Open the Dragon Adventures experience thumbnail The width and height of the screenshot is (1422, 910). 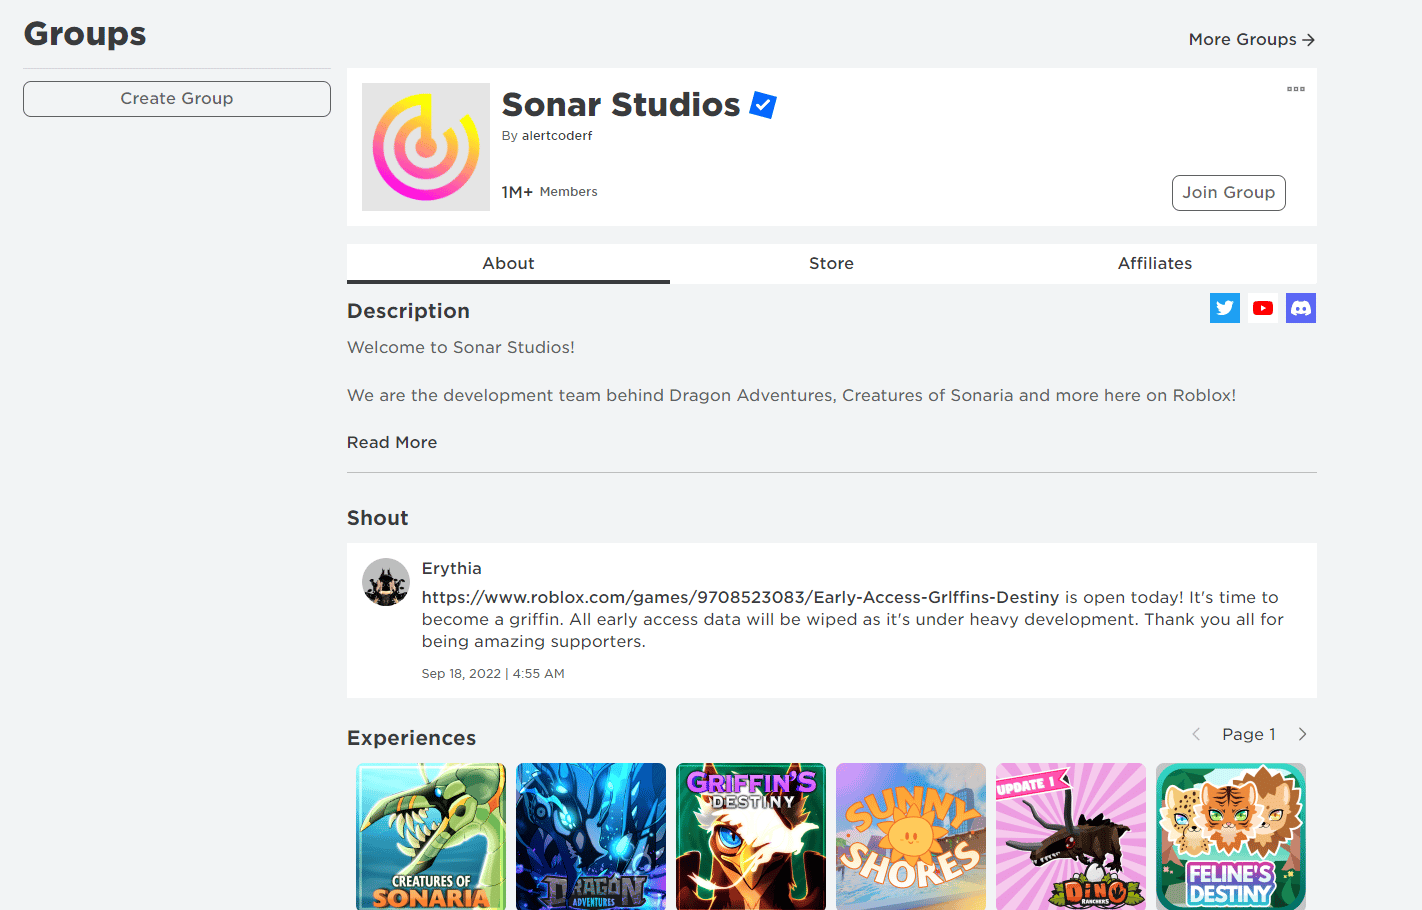(x=591, y=836)
